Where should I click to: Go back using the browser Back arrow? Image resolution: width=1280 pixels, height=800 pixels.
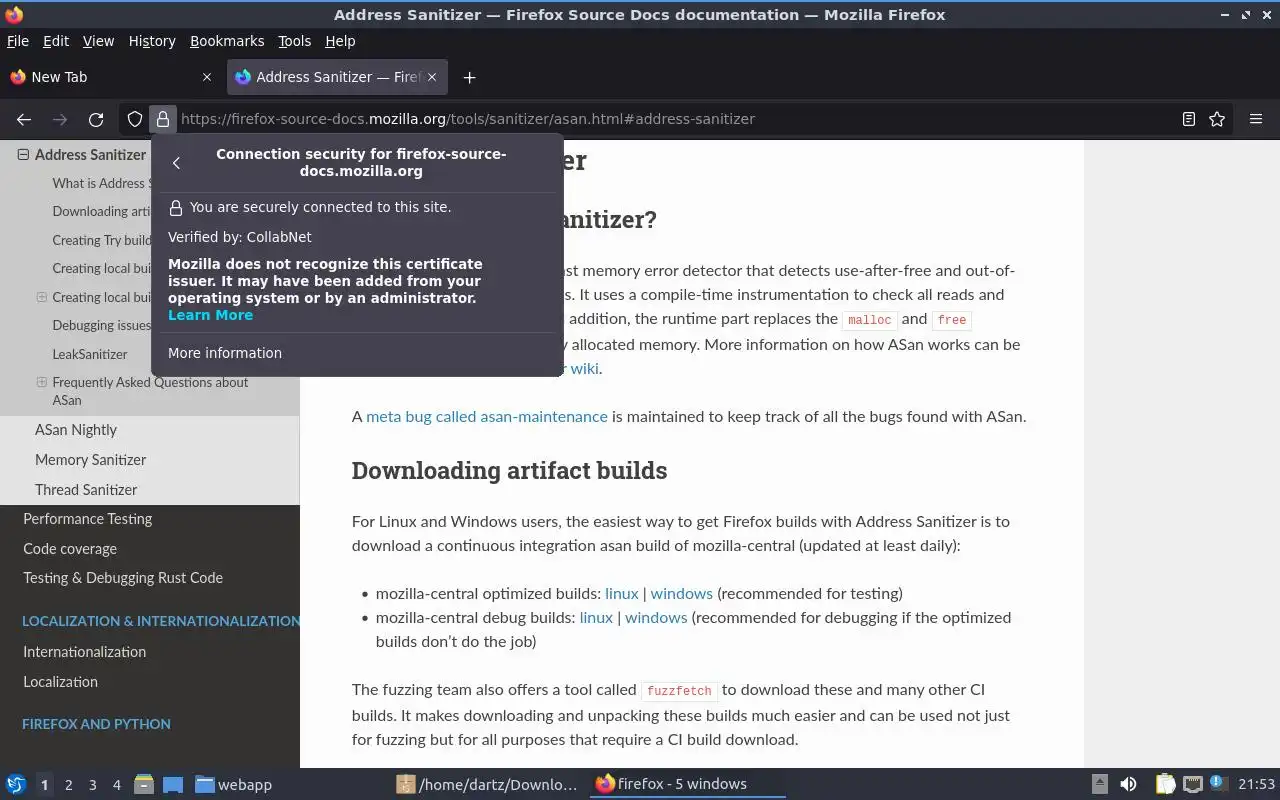24,119
